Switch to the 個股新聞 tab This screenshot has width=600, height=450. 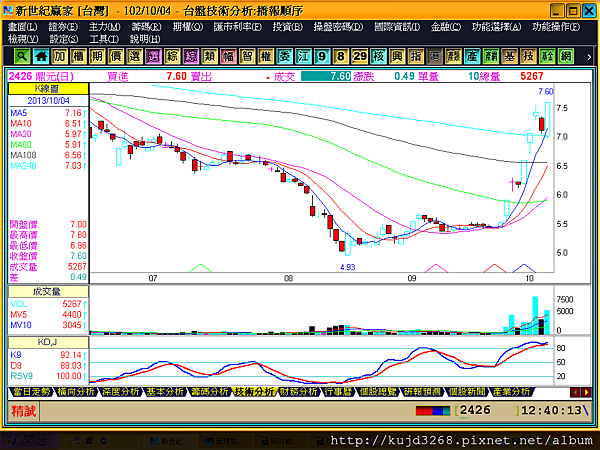click(467, 392)
